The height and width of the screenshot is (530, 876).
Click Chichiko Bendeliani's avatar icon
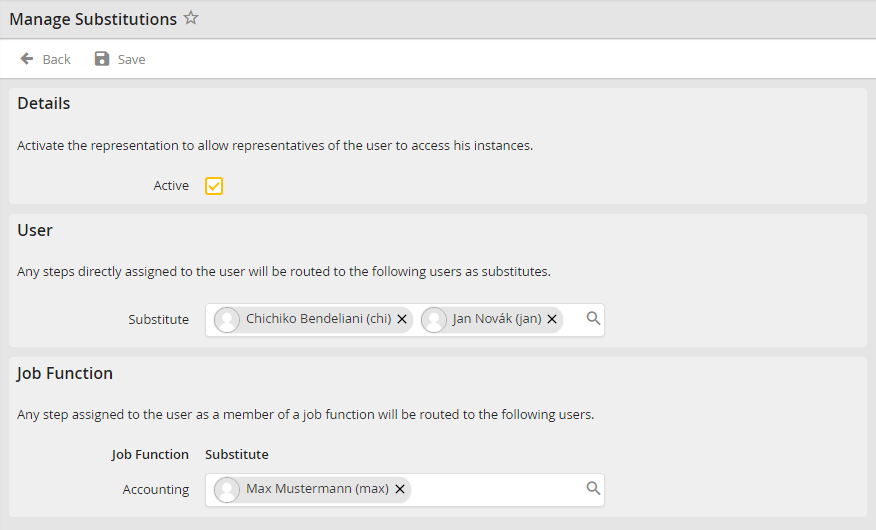pyautogui.click(x=228, y=319)
